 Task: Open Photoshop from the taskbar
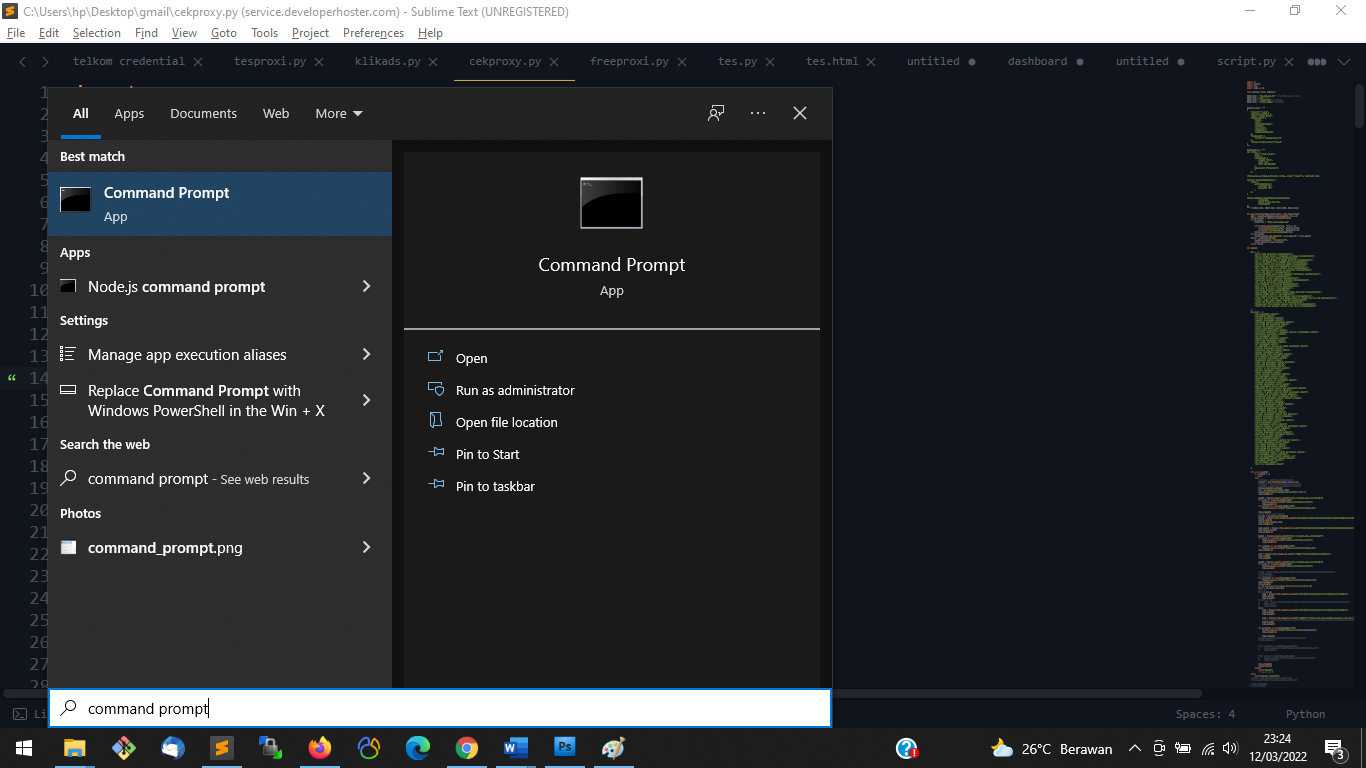[x=565, y=748]
